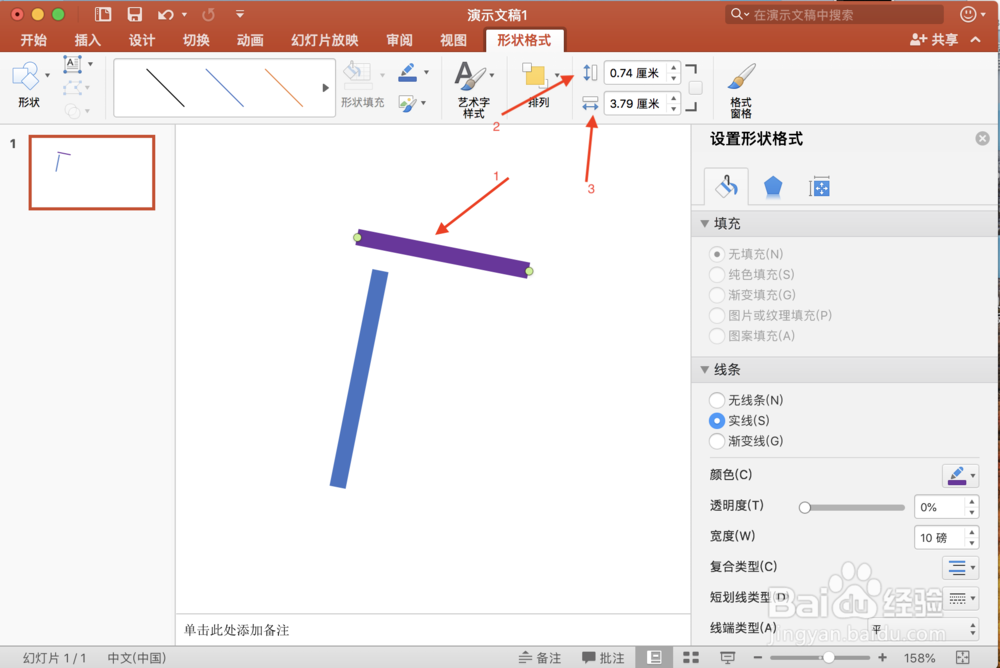
Task: Click the Shape Fill paint bucket icon
Action: click(x=357, y=75)
